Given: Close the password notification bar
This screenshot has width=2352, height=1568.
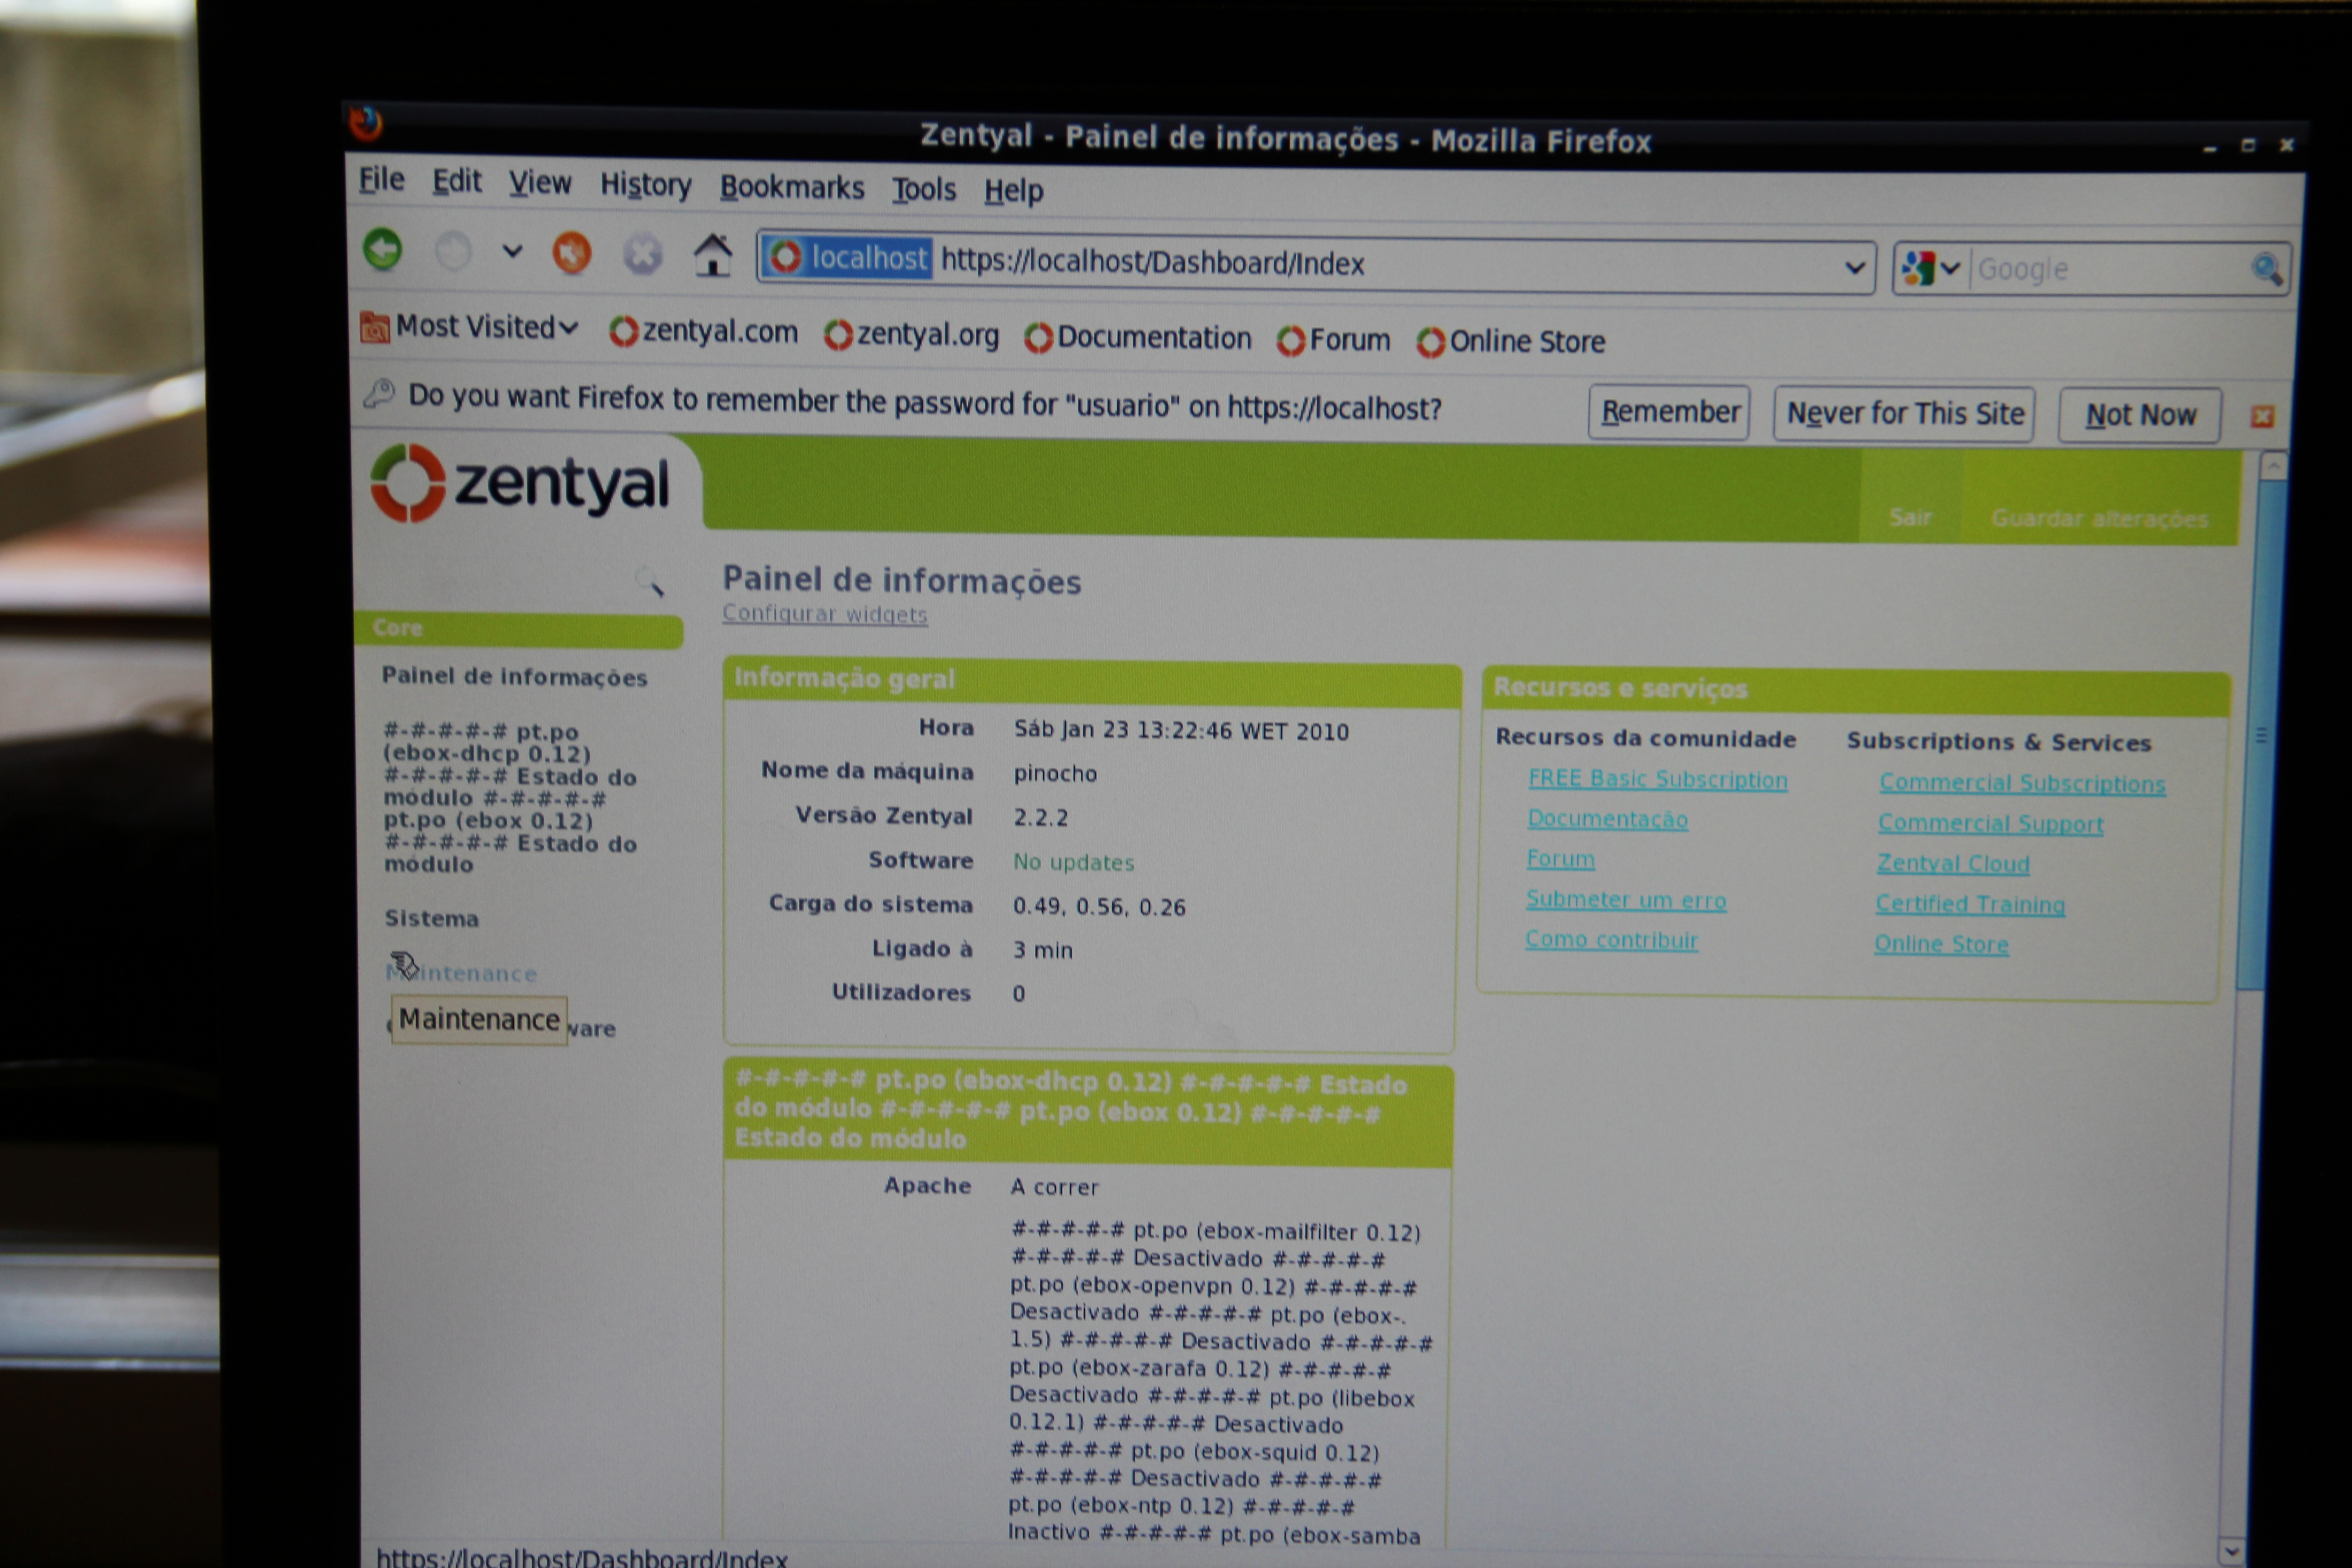Looking at the screenshot, I should pyautogui.click(x=2263, y=417).
